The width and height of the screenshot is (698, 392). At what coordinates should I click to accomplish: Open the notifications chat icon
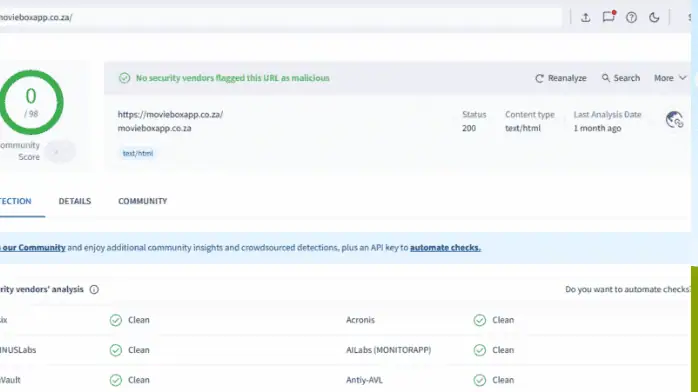pos(609,16)
